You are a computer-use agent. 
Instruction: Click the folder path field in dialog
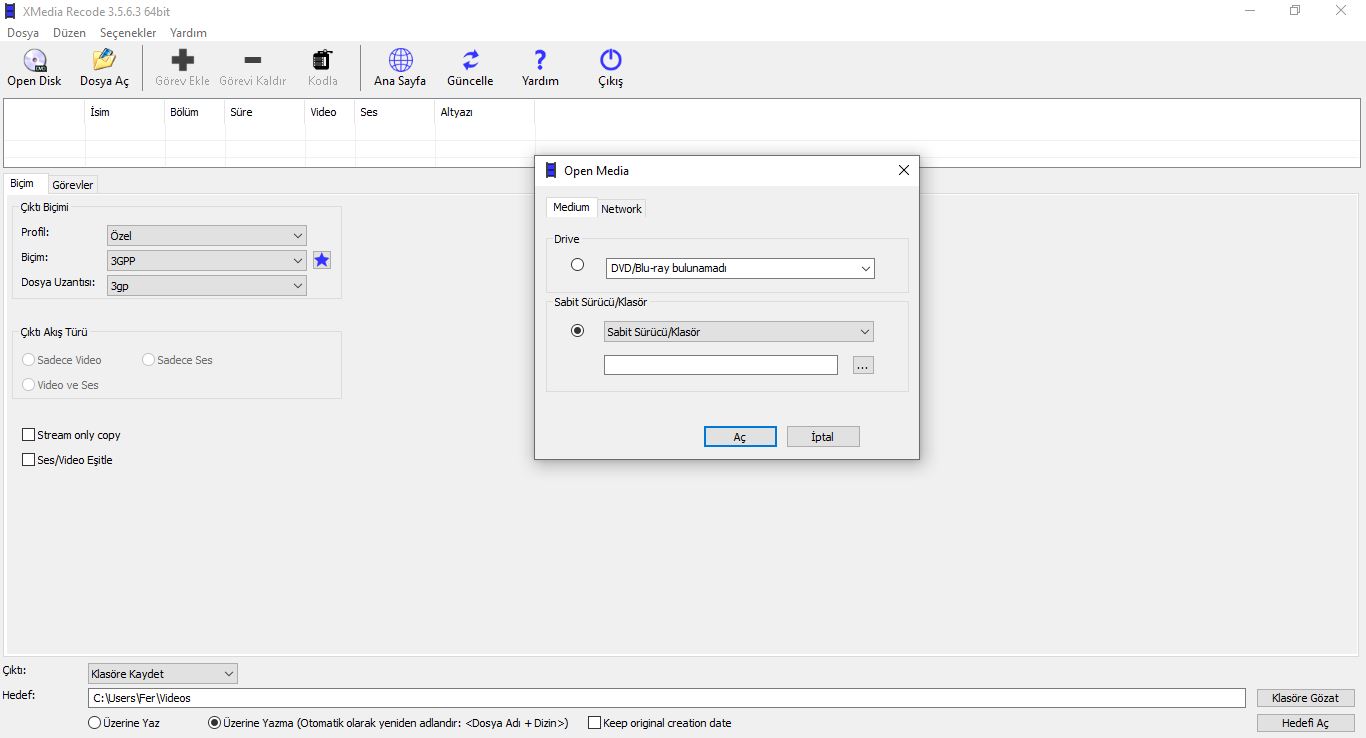pos(721,365)
